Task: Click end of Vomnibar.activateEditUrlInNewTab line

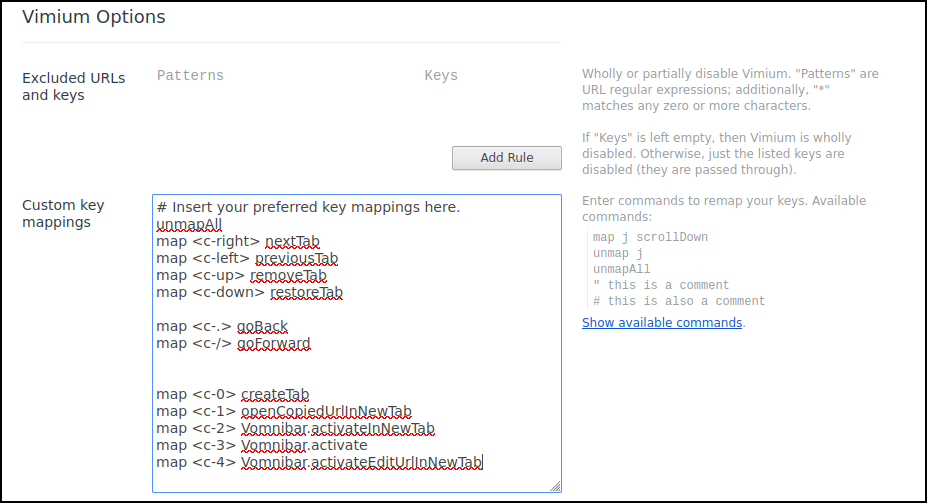Action: [484, 462]
